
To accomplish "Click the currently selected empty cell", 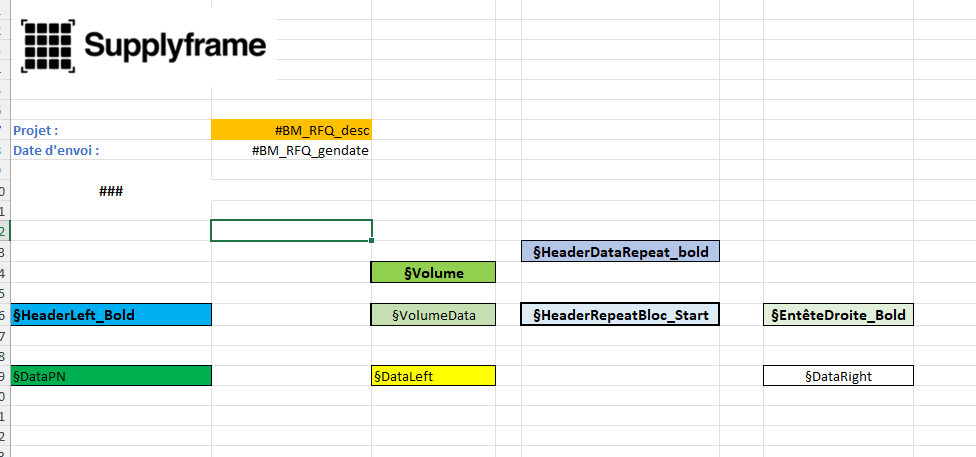I will 291,231.
